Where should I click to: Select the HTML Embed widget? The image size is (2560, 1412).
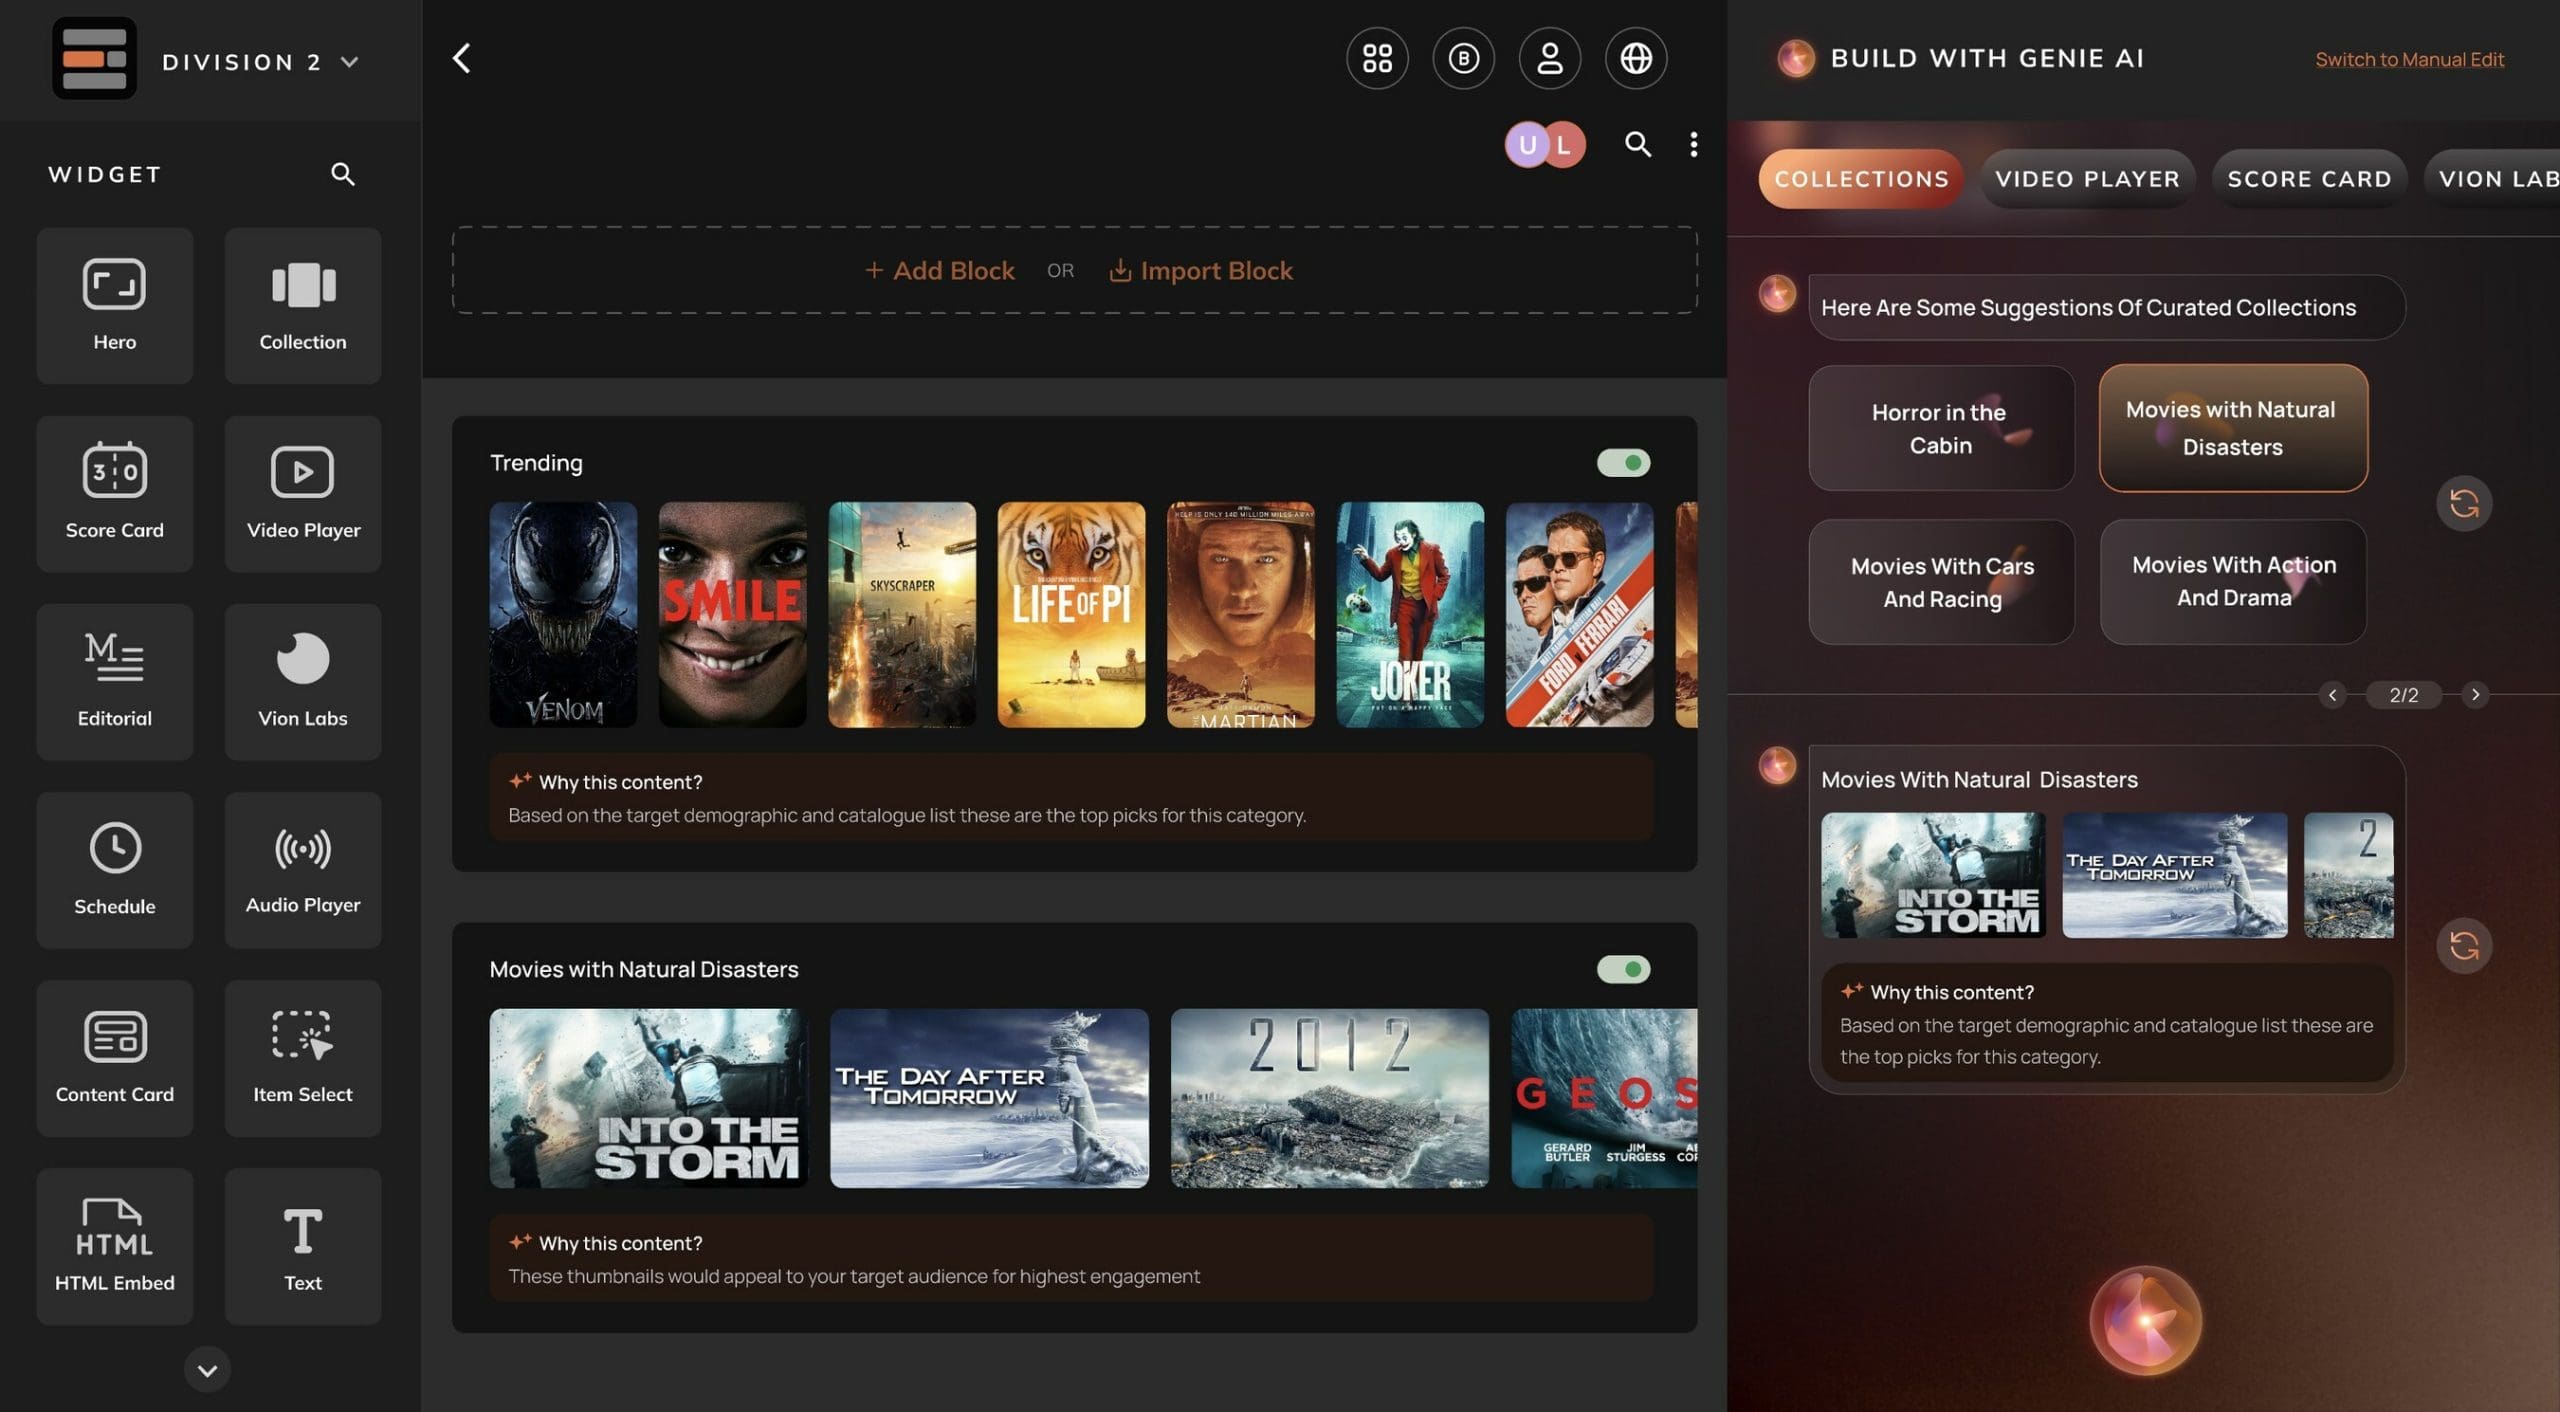click(114, 1245)
